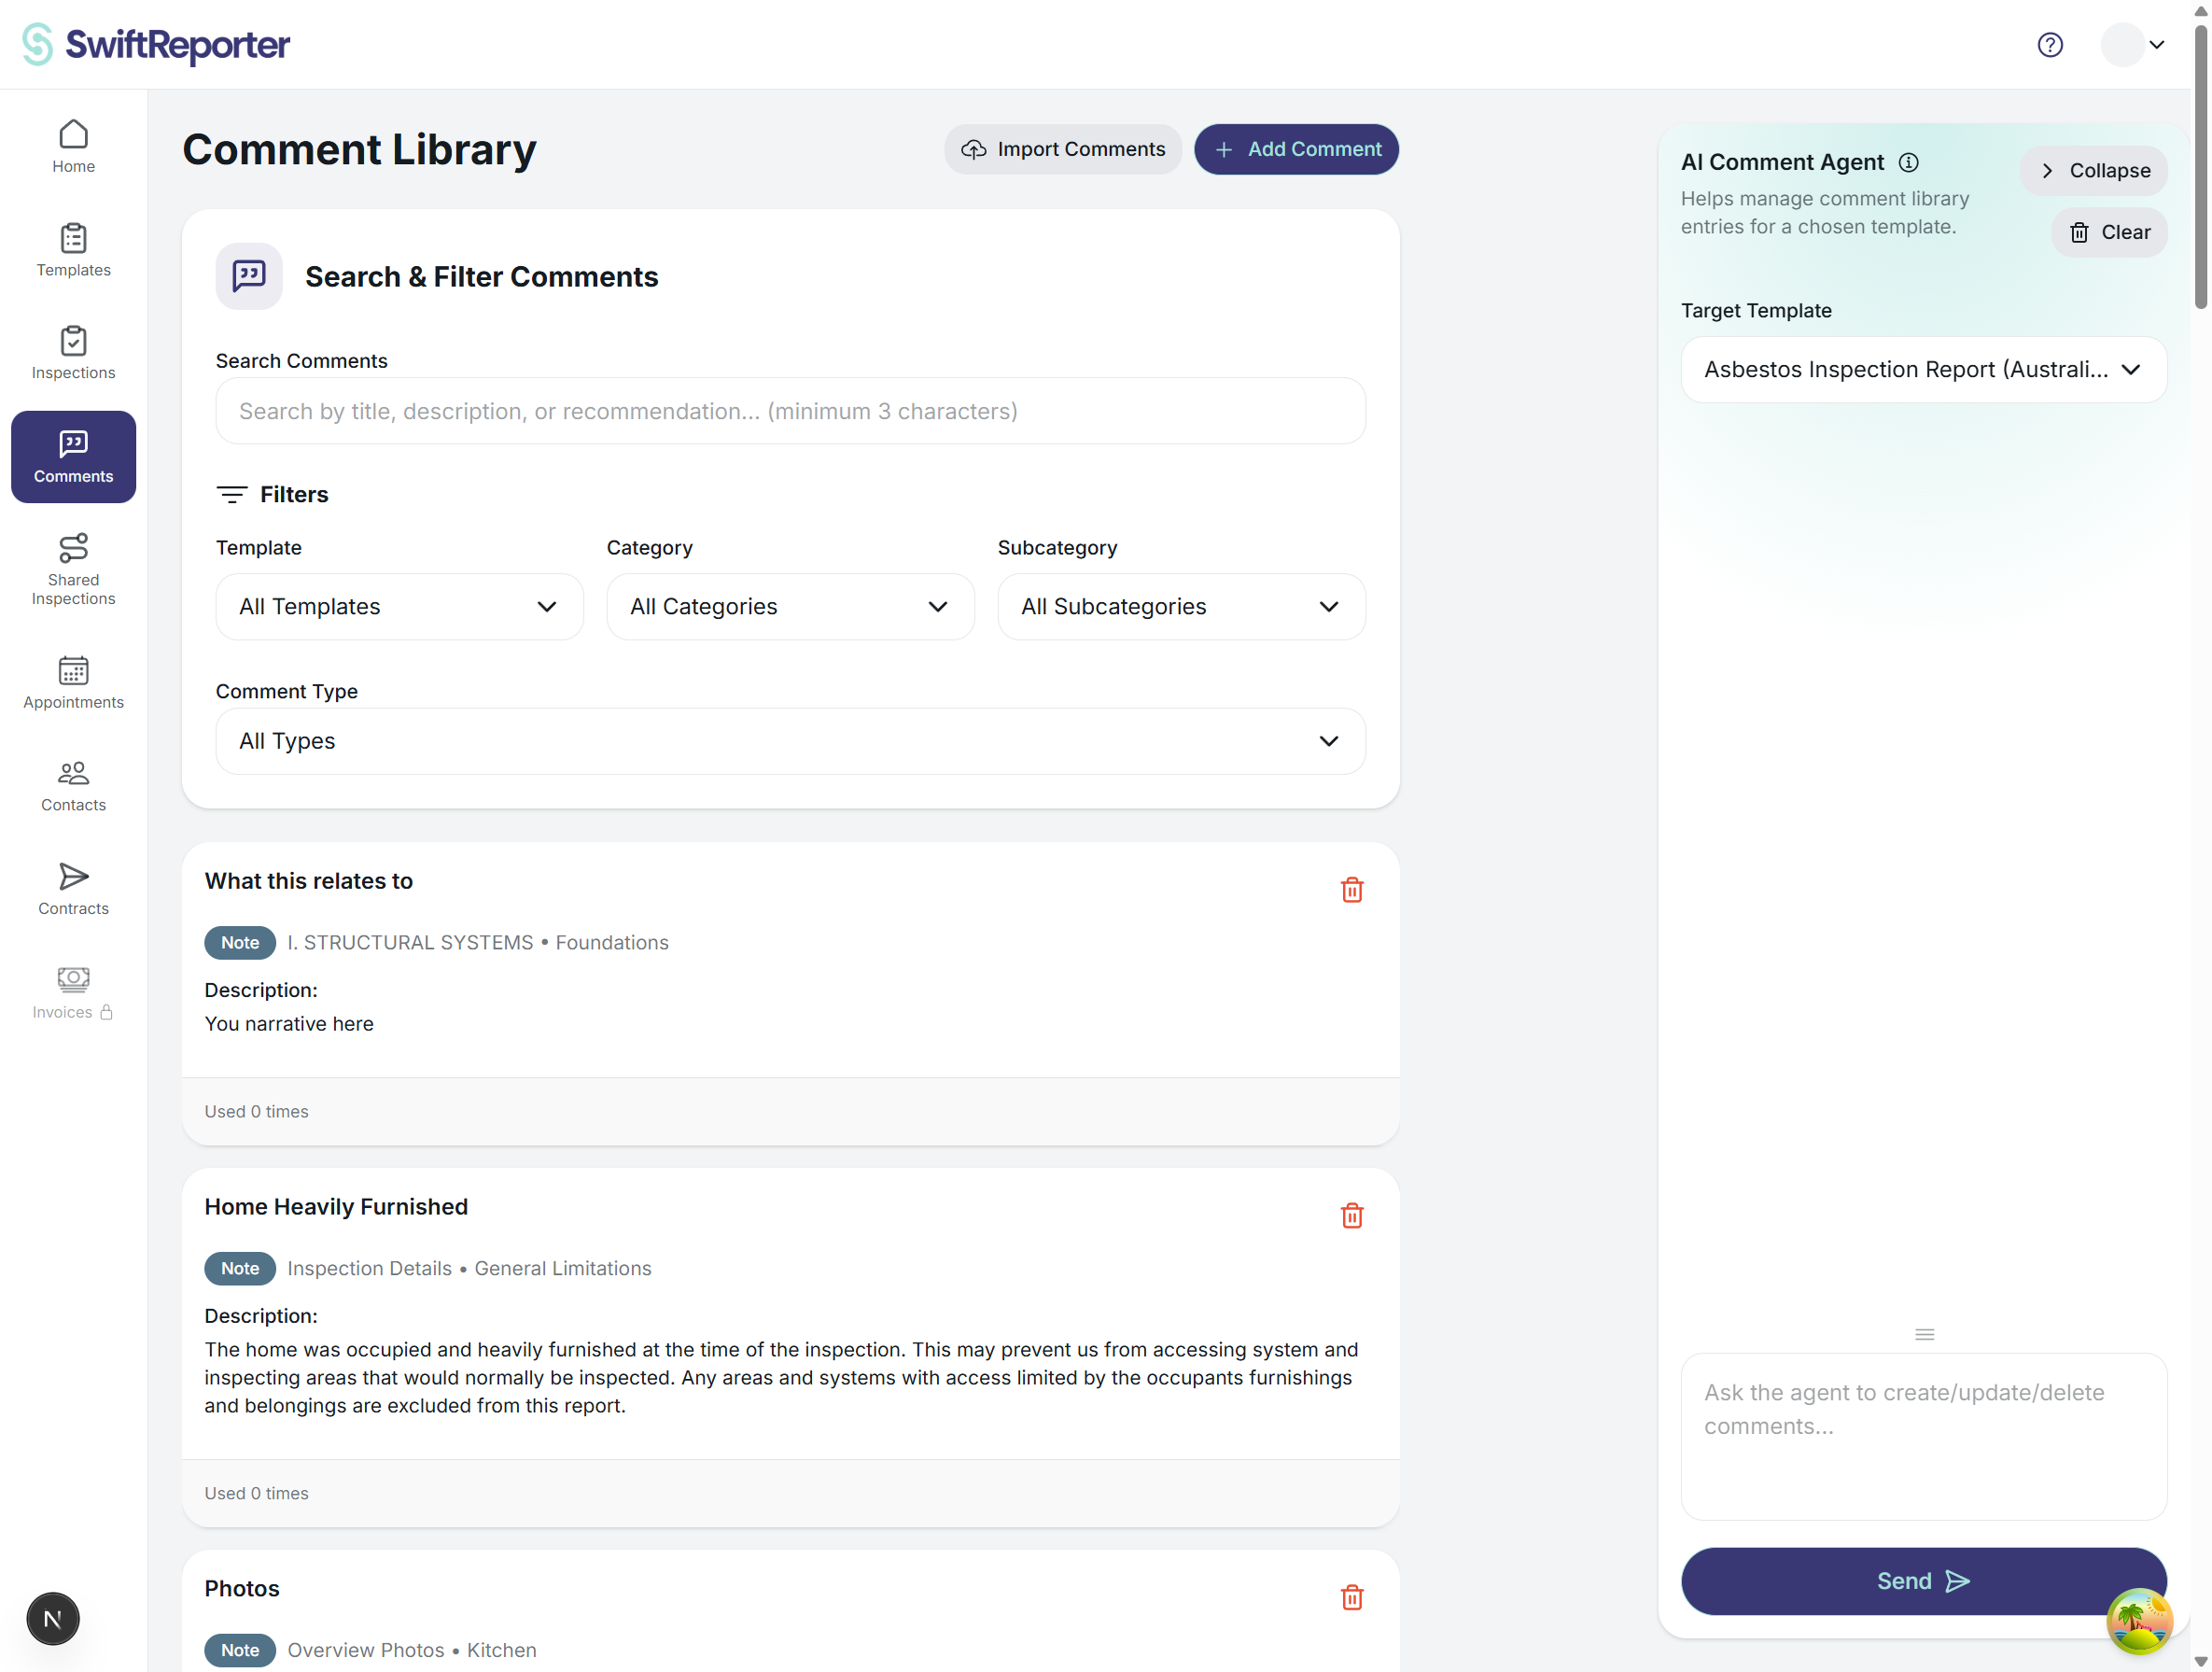
Task: Open the Home section in sidebar
Action: (72, 145)
